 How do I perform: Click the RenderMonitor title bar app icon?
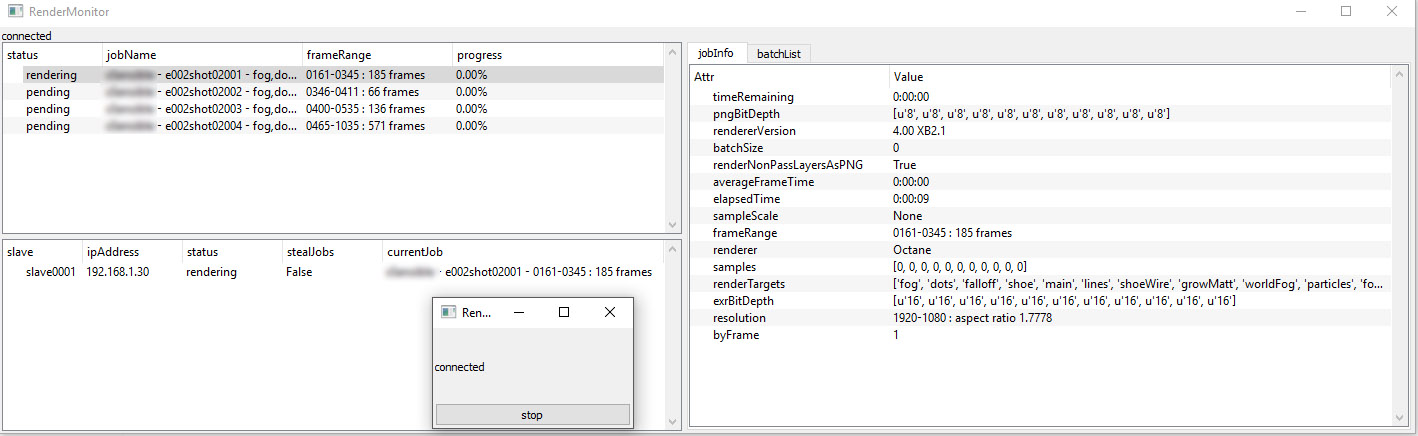pos(16,12)
